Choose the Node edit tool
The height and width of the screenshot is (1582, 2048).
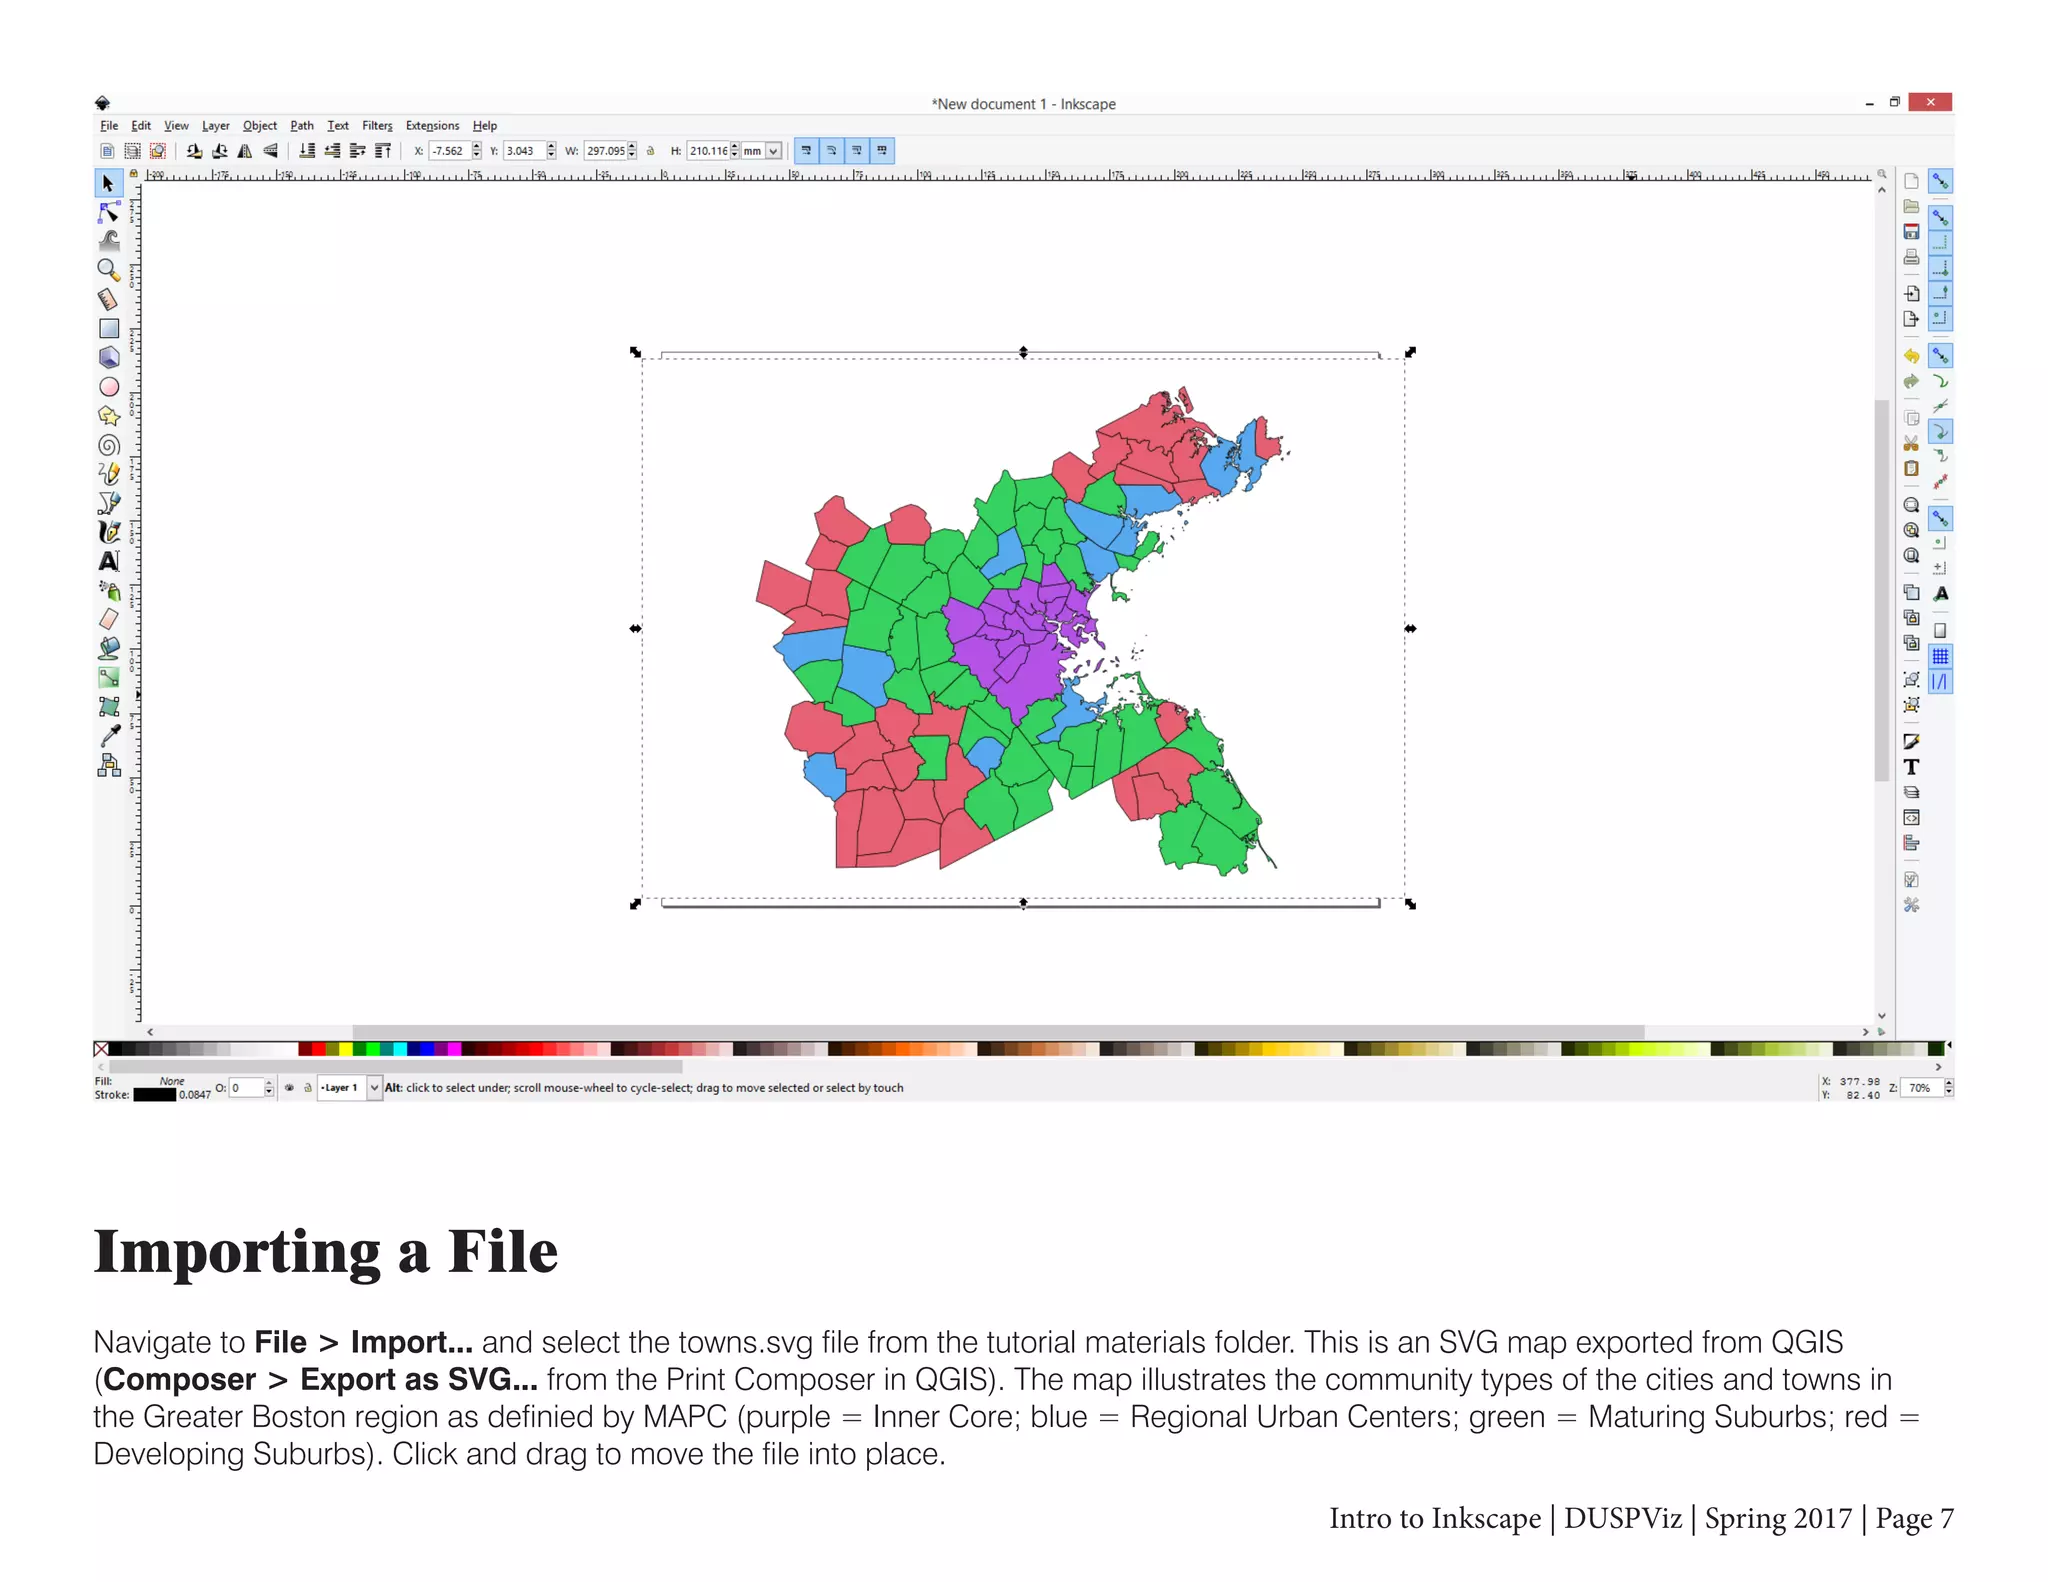tap(109, 213)
